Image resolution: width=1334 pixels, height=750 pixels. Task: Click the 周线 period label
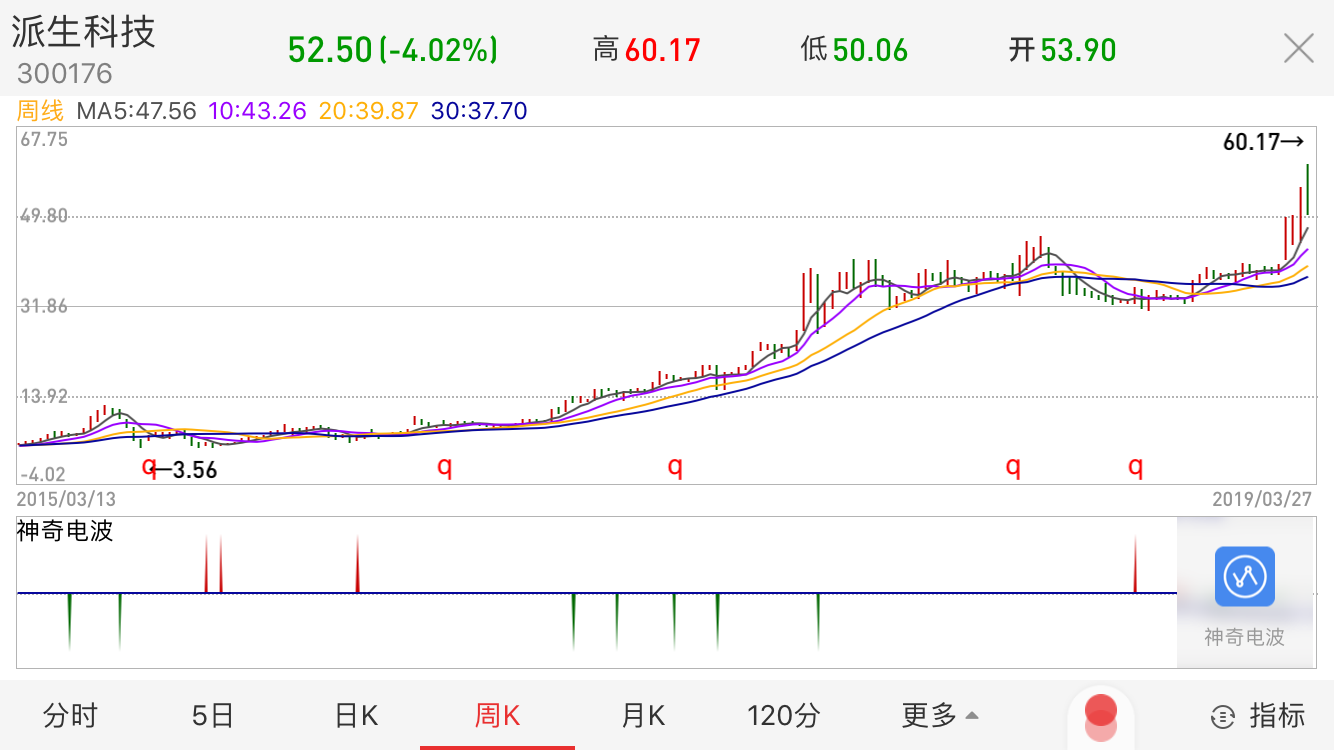(x=41, y=111)
